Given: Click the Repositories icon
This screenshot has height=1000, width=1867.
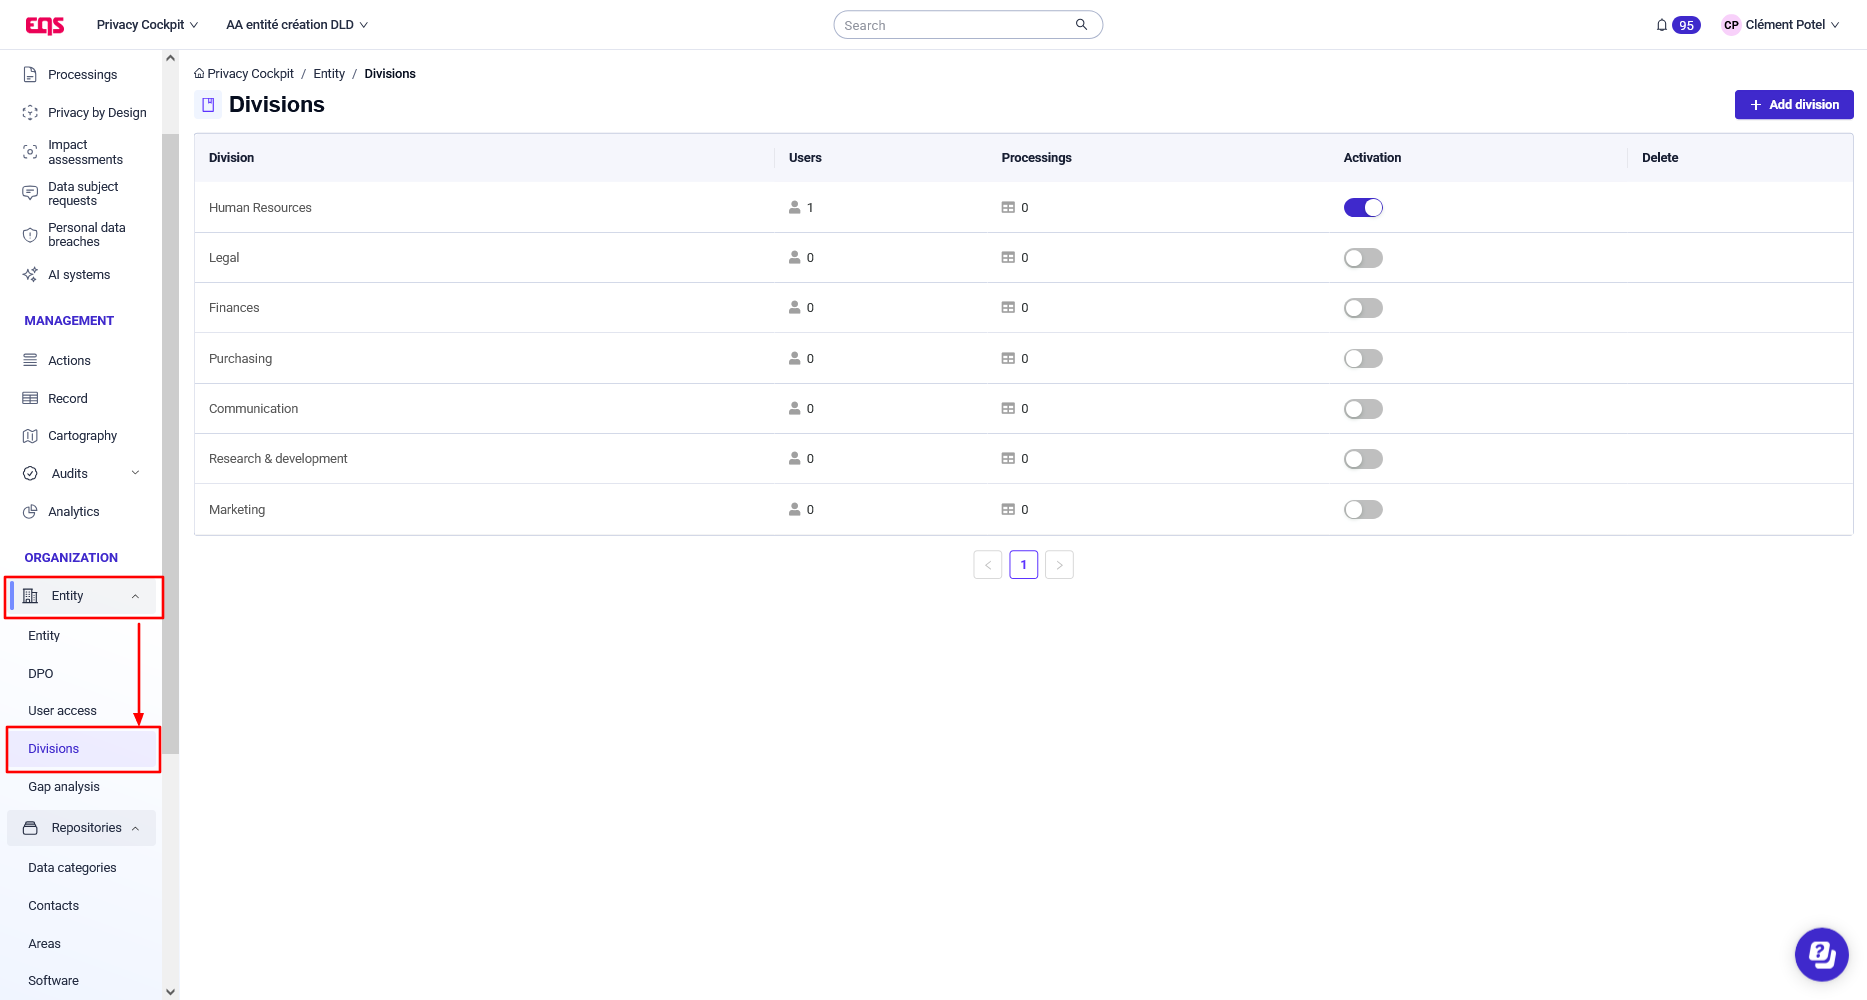Looking at the screenshot, I should pos(30,828).
